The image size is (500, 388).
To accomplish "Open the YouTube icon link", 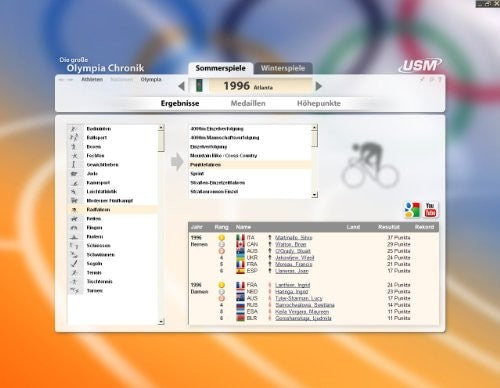I will point(430,210).
